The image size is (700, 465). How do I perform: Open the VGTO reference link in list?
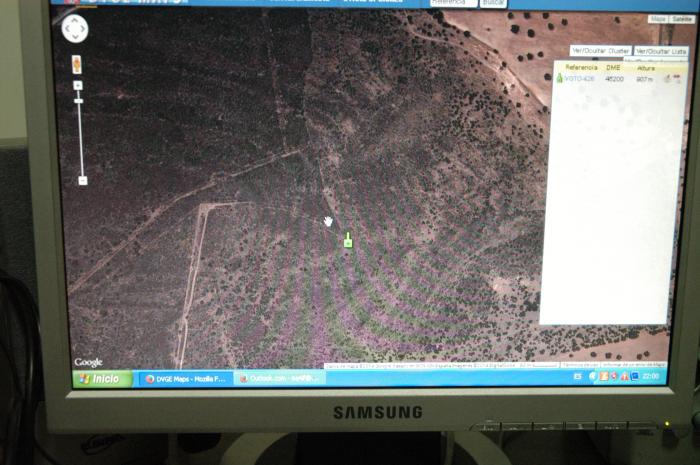click(x=579, y=79)
